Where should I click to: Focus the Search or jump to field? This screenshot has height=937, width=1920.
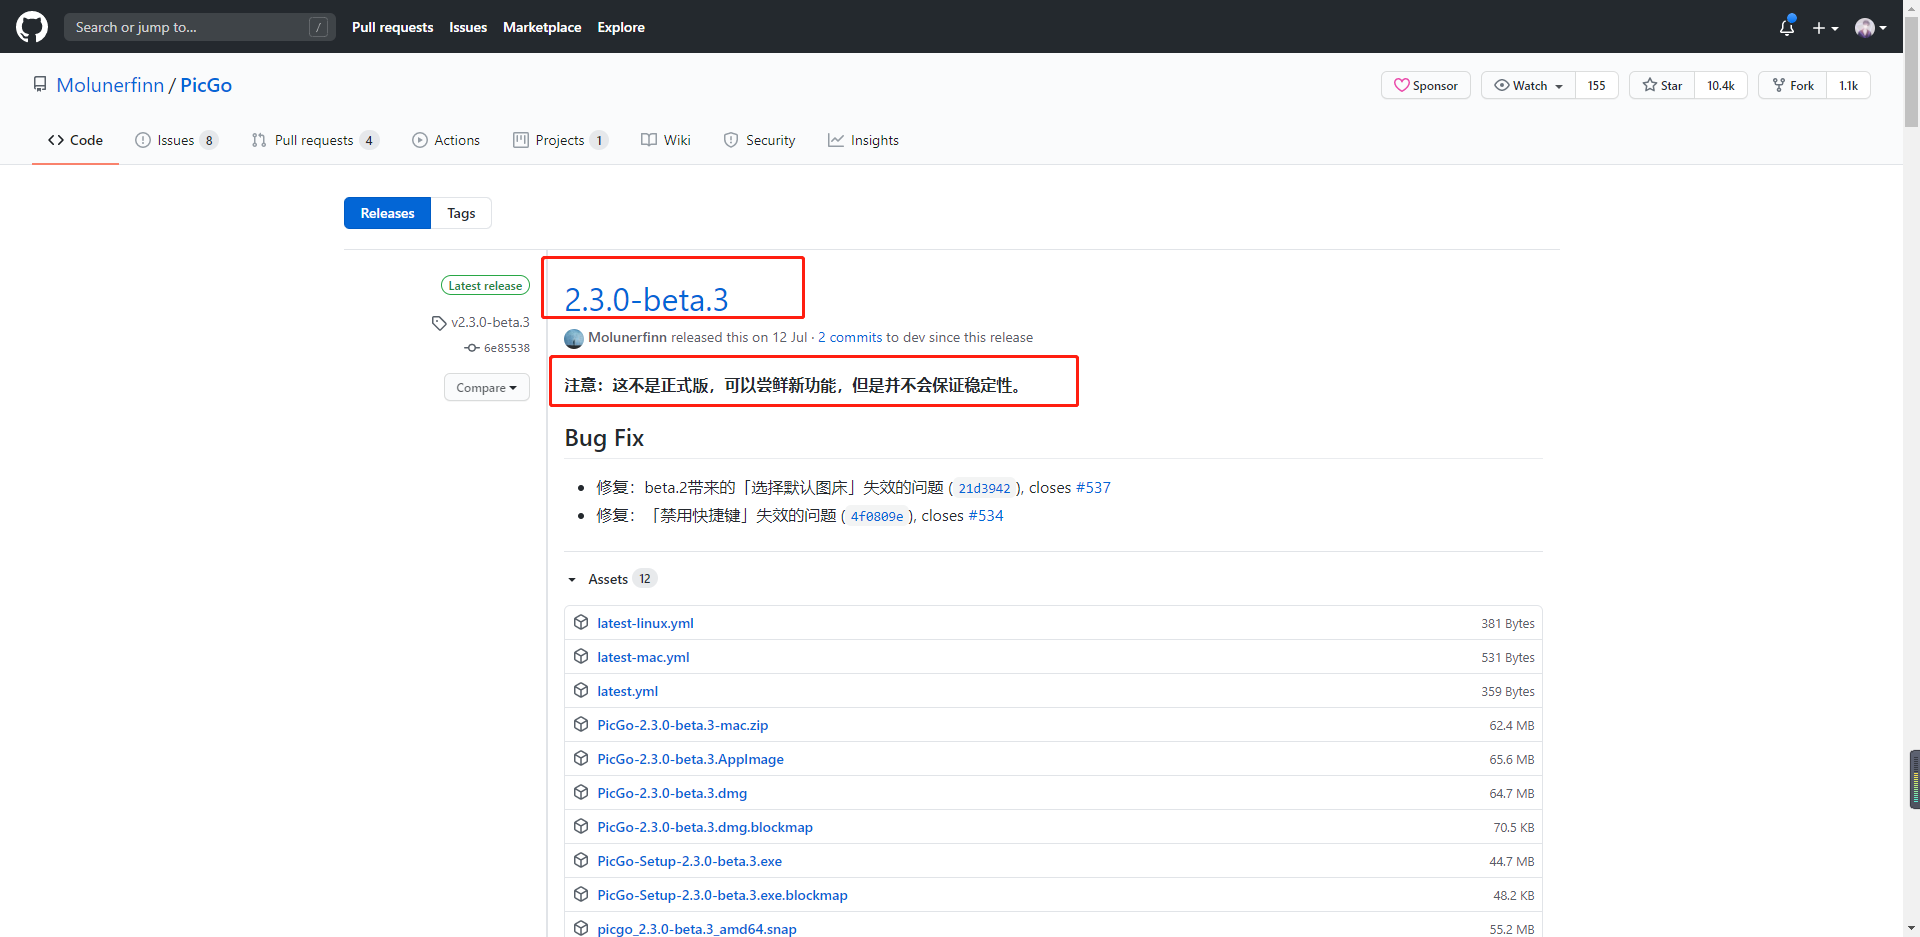pos(200,27)
